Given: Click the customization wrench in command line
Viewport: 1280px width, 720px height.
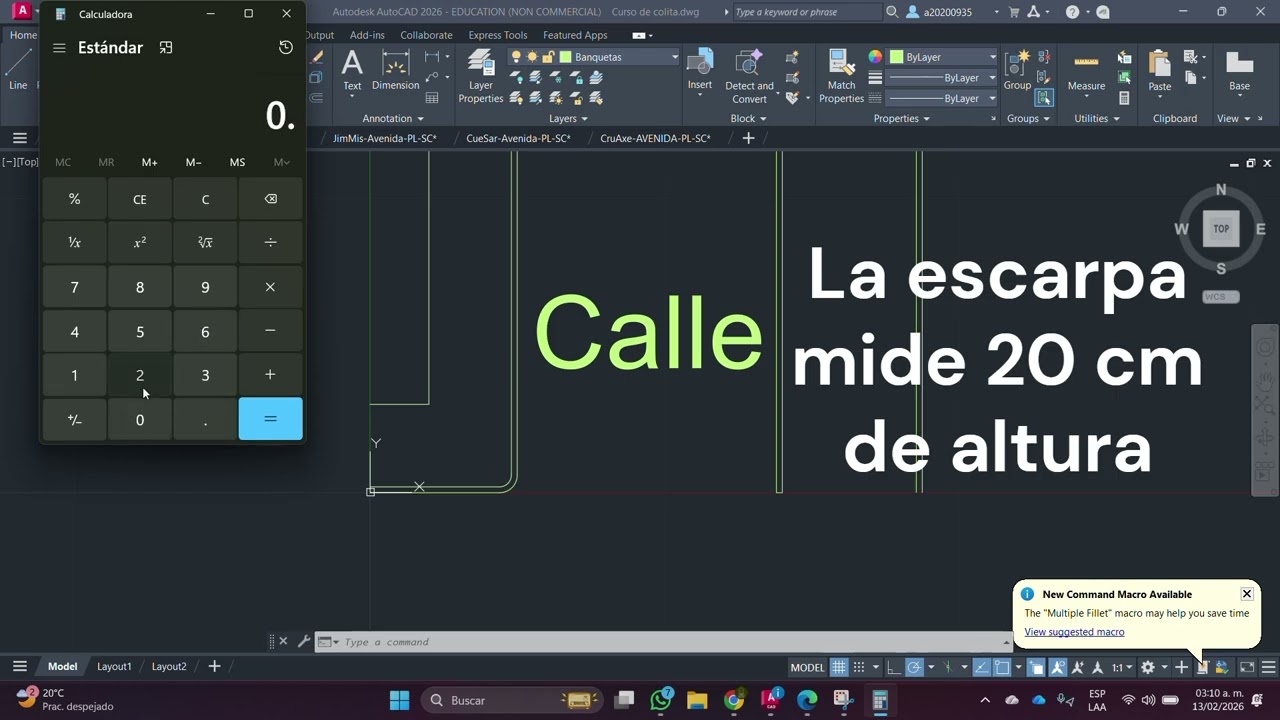Looking at the screenshot, I should 304,641.
